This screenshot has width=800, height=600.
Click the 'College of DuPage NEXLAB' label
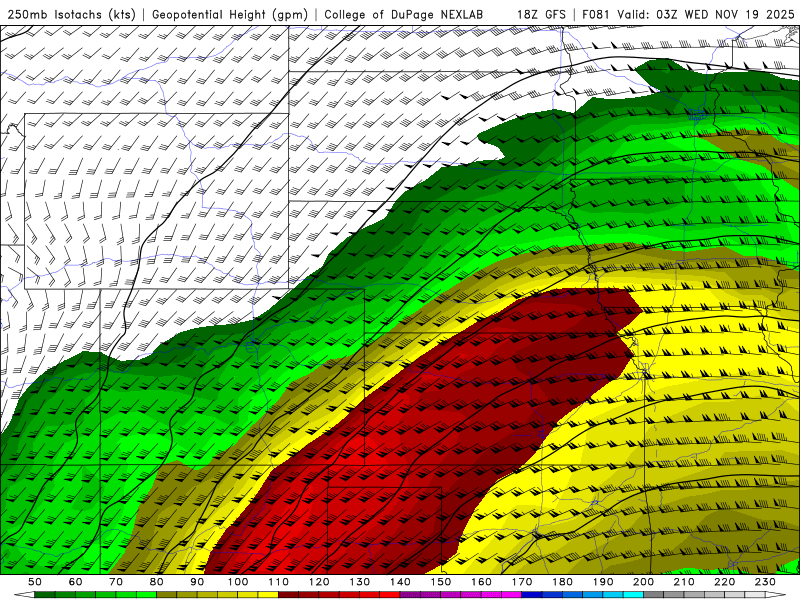tap(404, 14)
